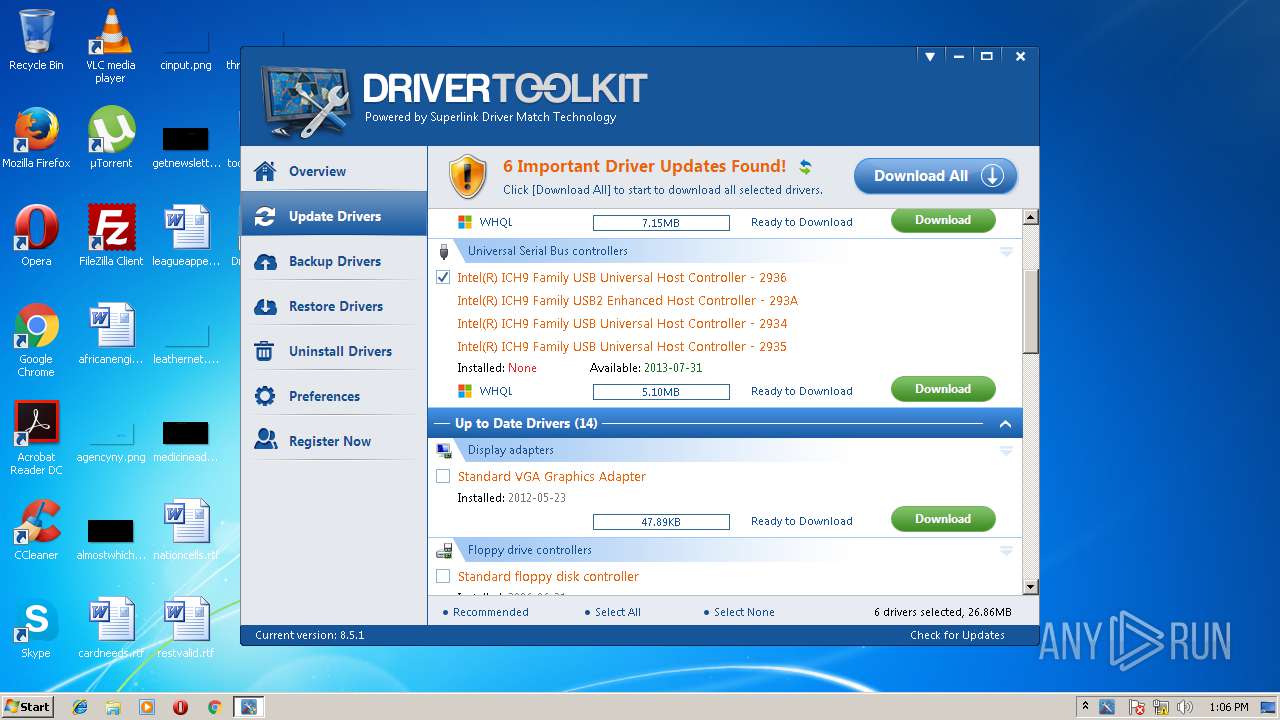This screenshot has width=1280, height=720.
Task: Click Intel ICH9 USB Host Controller 2935
Action: click(622, 346)
